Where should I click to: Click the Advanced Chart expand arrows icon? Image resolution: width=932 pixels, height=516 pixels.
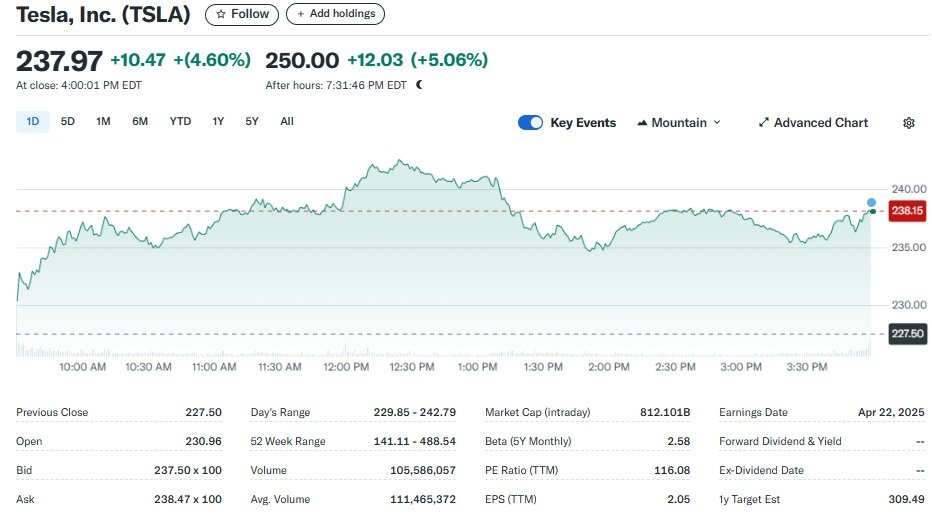coord(764,123)
